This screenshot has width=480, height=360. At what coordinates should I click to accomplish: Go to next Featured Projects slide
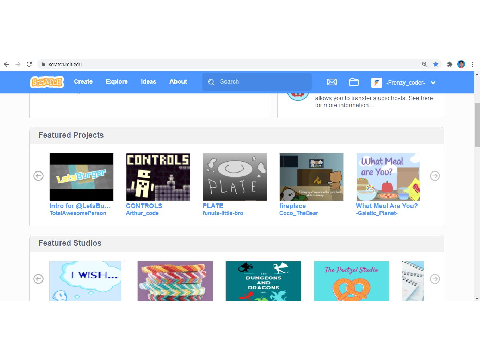point(435,176)
